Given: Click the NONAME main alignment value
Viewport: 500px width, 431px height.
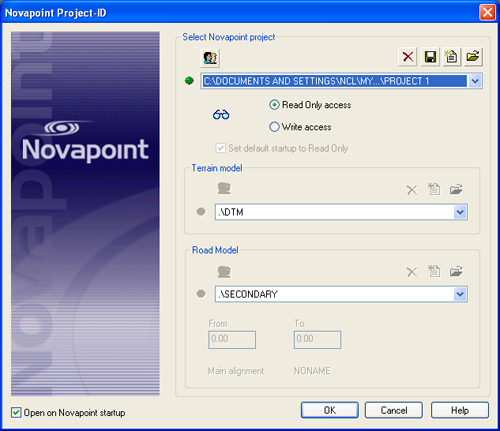Looking at the screenshot, I should tap(312, 371).
